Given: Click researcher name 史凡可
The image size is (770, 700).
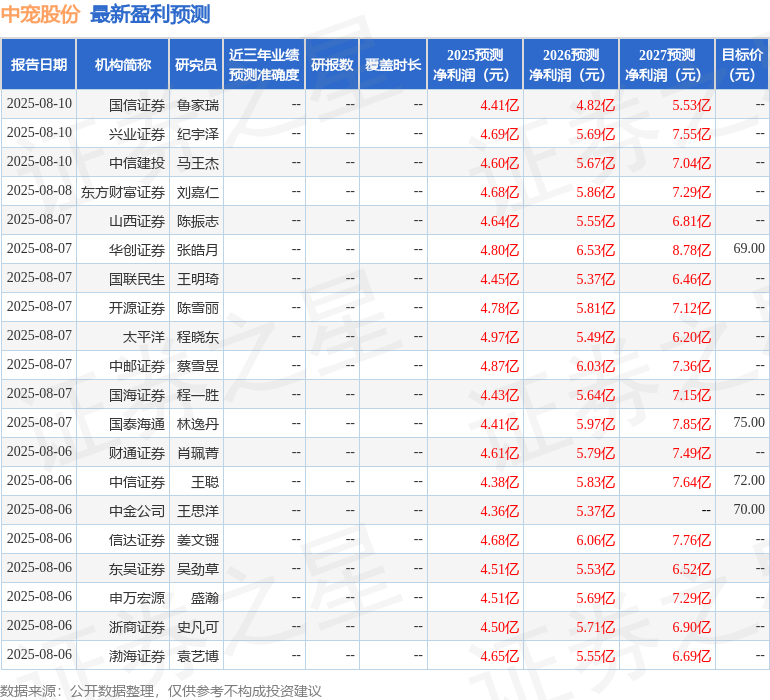Looking at the screenshot, I should pos(197,627).
